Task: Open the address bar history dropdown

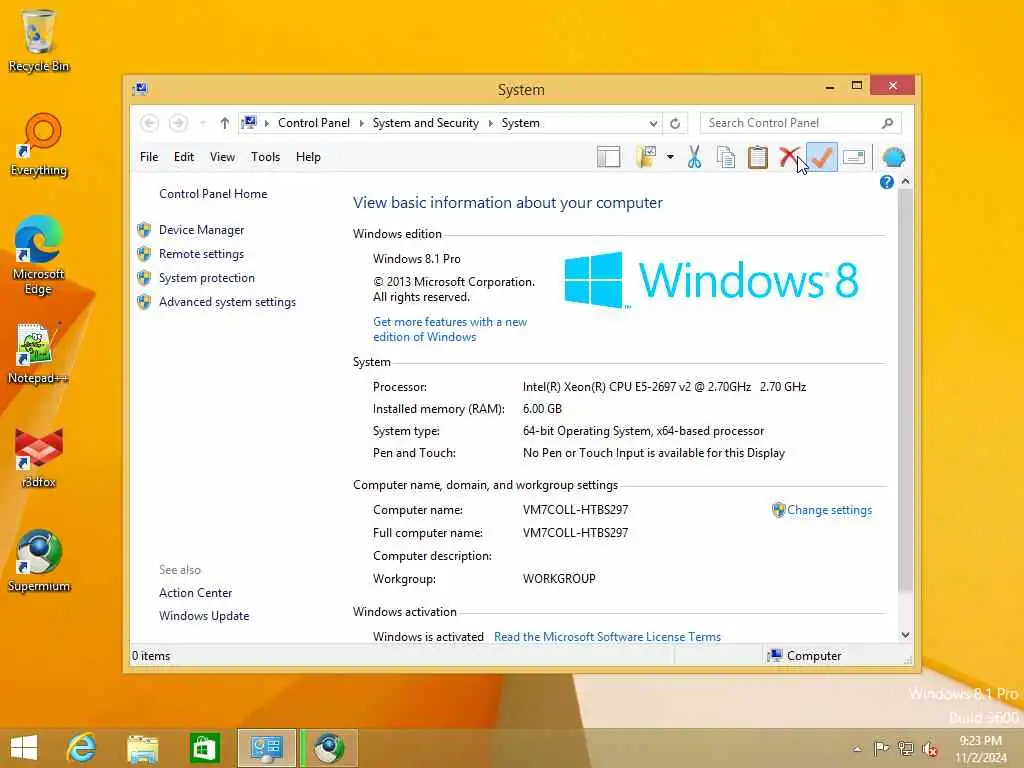Action: click(x=653, y=123)
